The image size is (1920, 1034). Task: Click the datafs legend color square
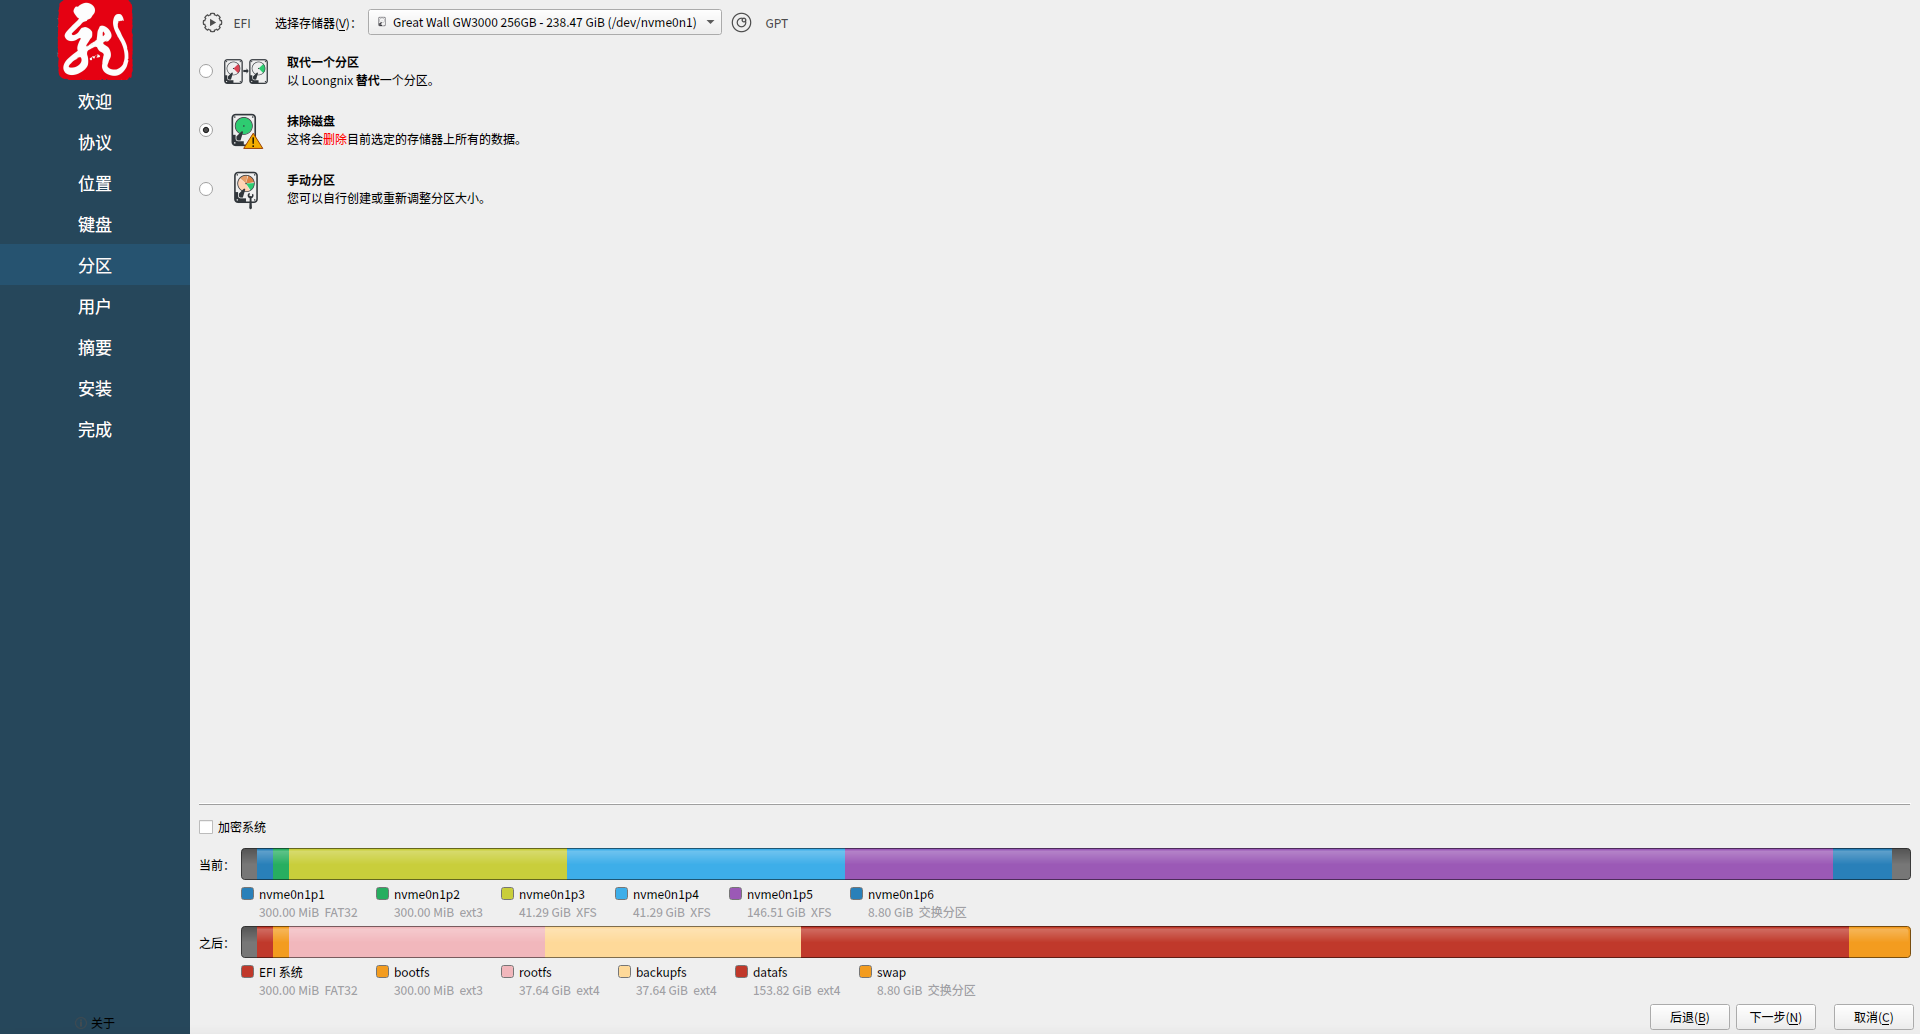click(x=742, y=972)
